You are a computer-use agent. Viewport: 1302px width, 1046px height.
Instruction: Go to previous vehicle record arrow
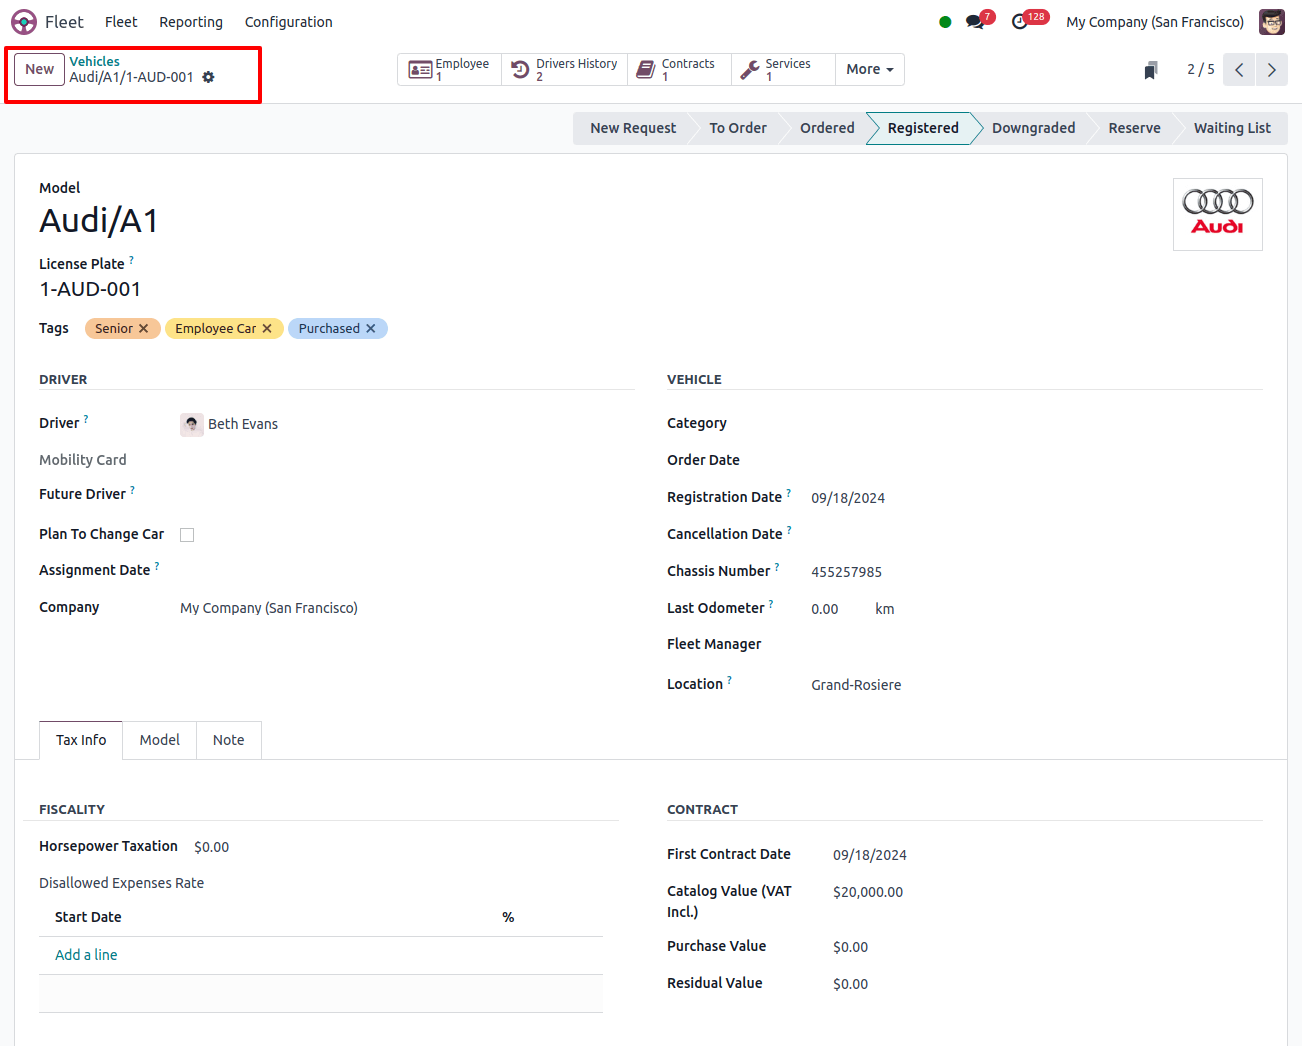tap(1239, 70)
